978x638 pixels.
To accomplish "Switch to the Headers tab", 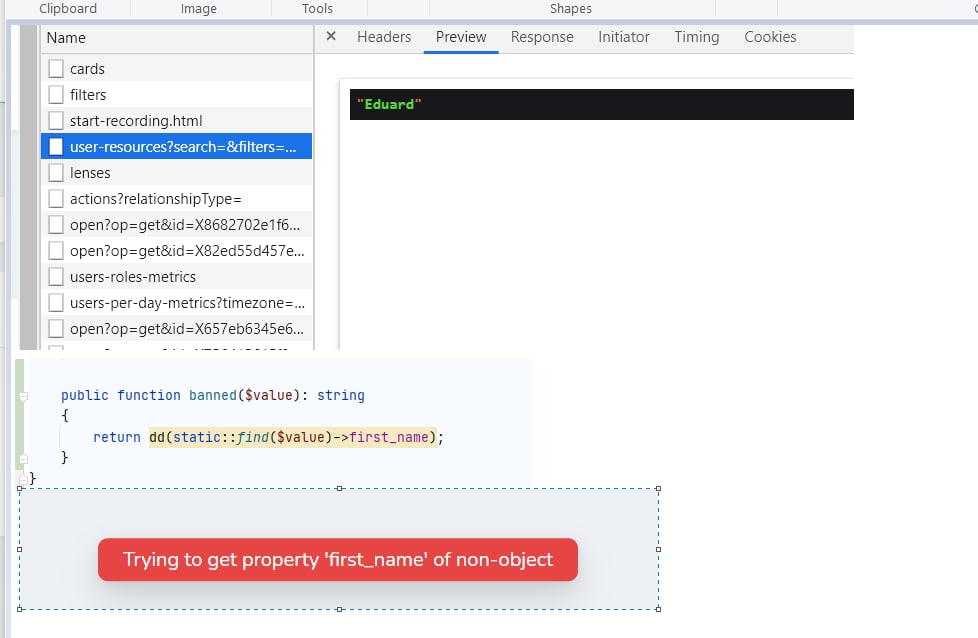I will click(x=384, y=37).
